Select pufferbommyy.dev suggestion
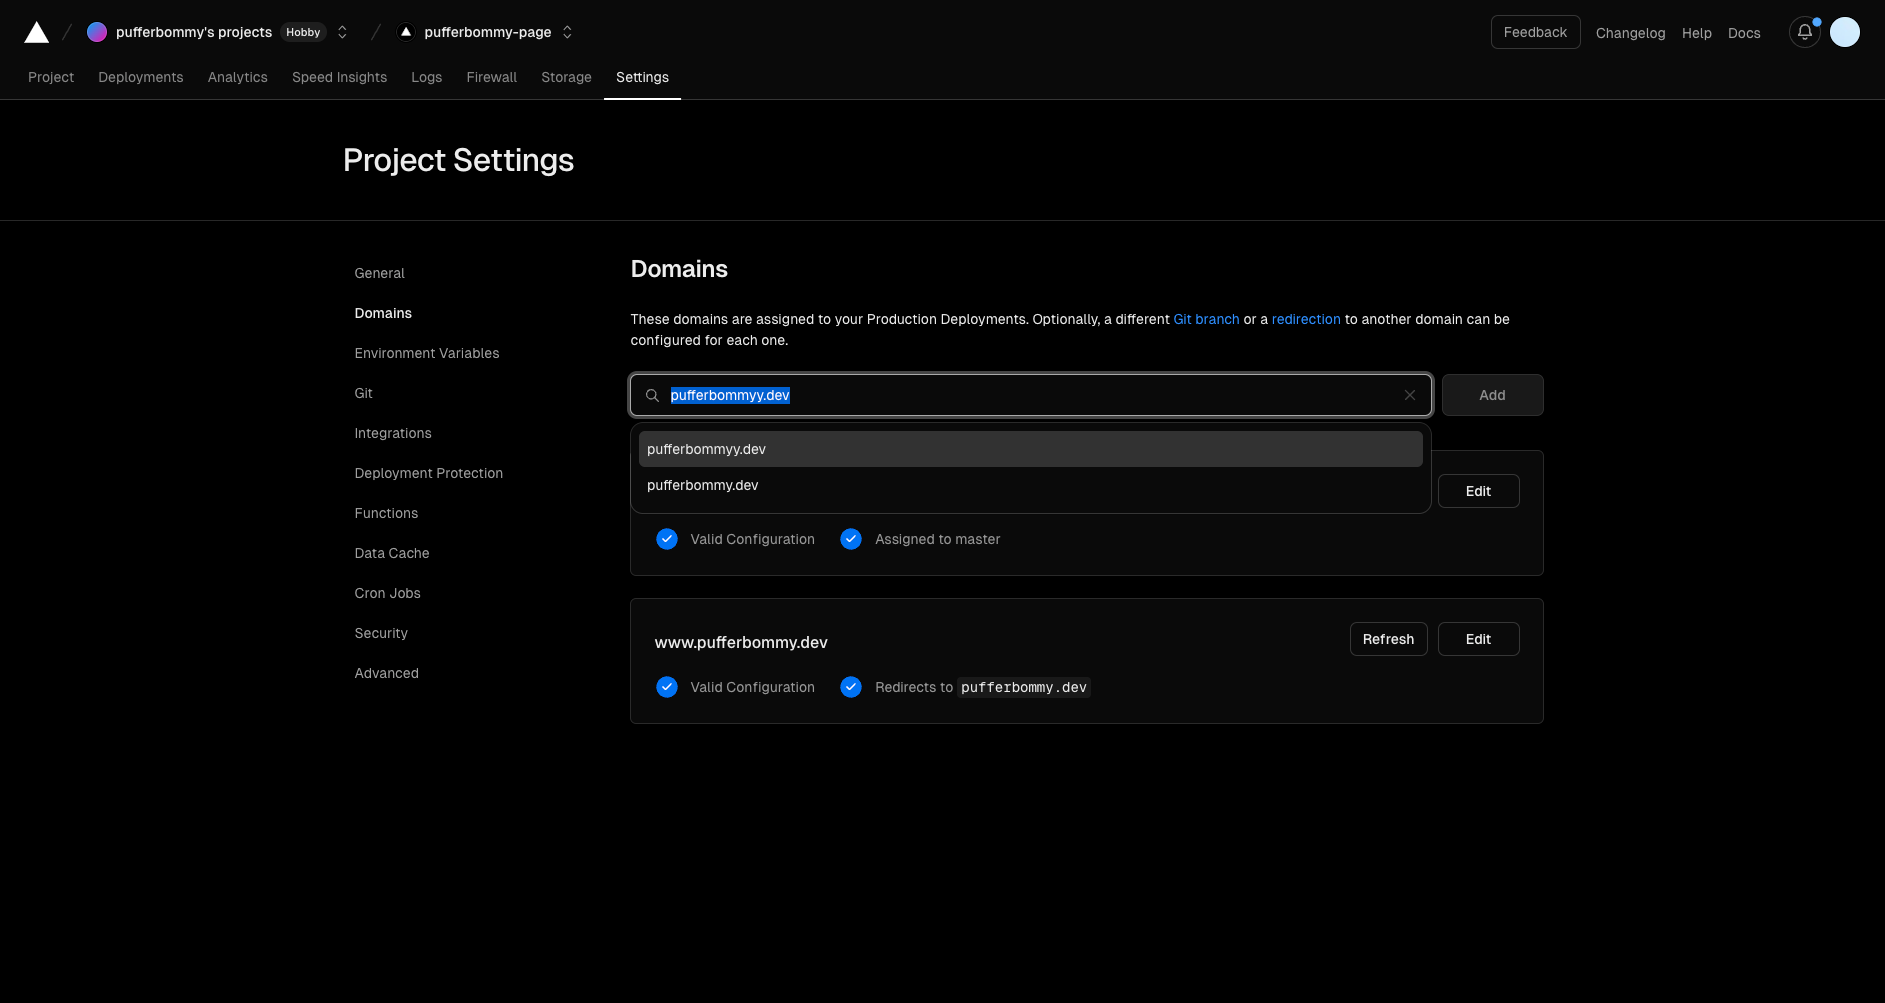 click(1031, 449)
